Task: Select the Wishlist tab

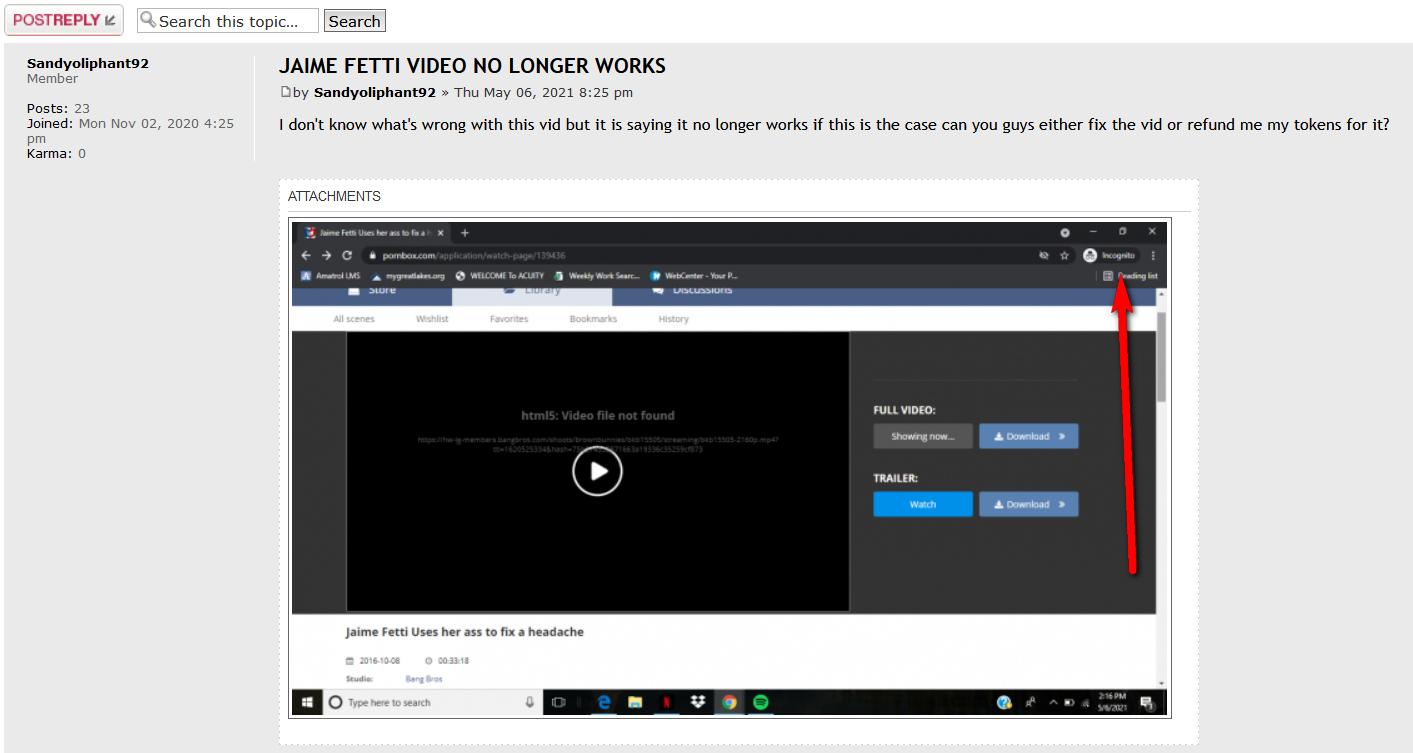Action: pyautogui.click(x=432, y=319)
